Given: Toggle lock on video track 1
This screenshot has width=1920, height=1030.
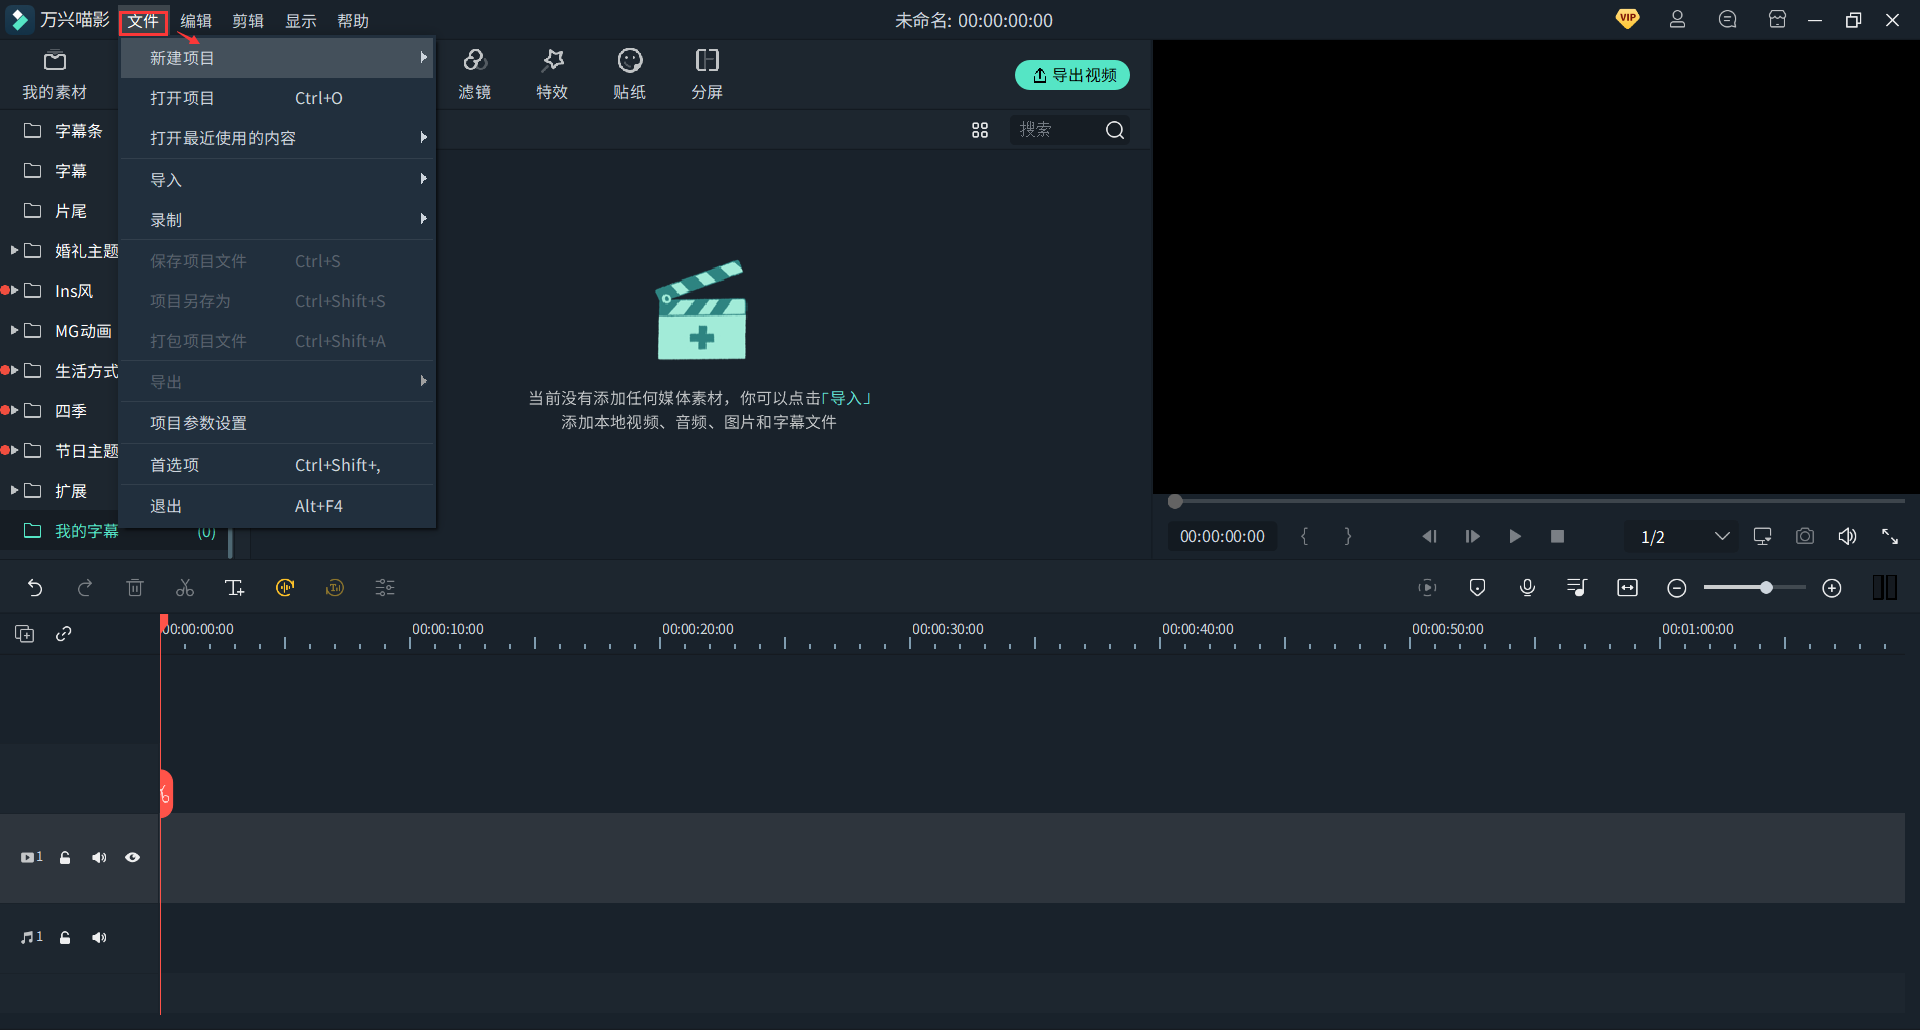Looking at the screenshot, I should pyautogui.click(x=65, y=858).
